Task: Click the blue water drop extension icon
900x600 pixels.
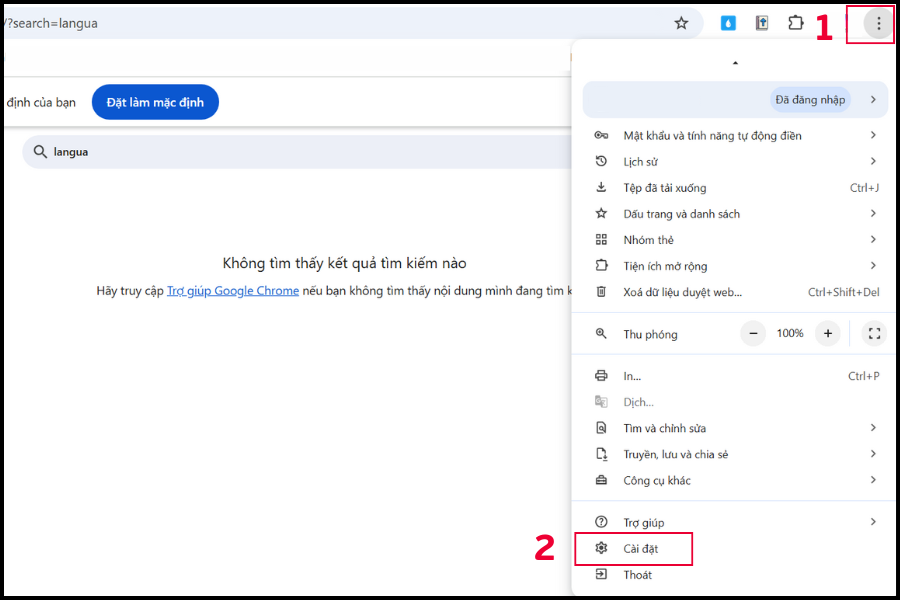Action: (728, 23)
